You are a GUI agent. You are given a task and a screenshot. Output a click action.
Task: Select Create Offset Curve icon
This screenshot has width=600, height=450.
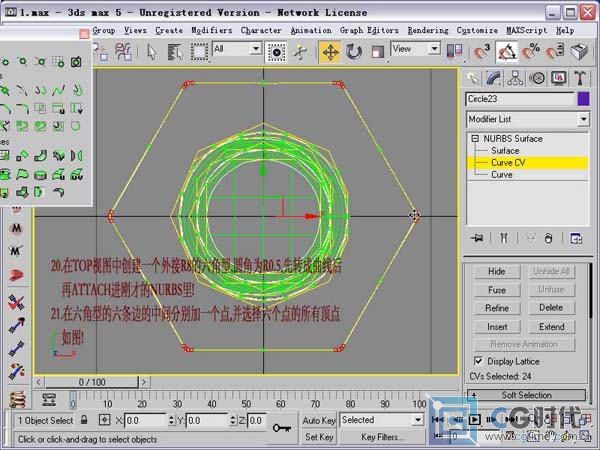pos(76,90)
